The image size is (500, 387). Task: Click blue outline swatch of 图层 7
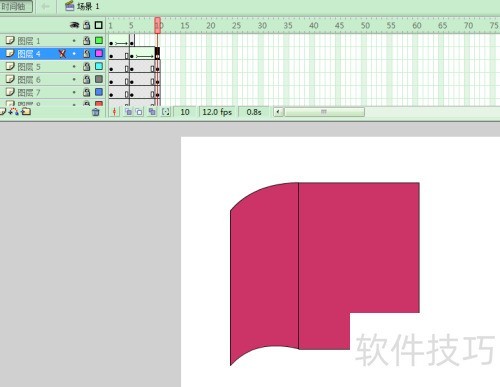pos(99,92)
